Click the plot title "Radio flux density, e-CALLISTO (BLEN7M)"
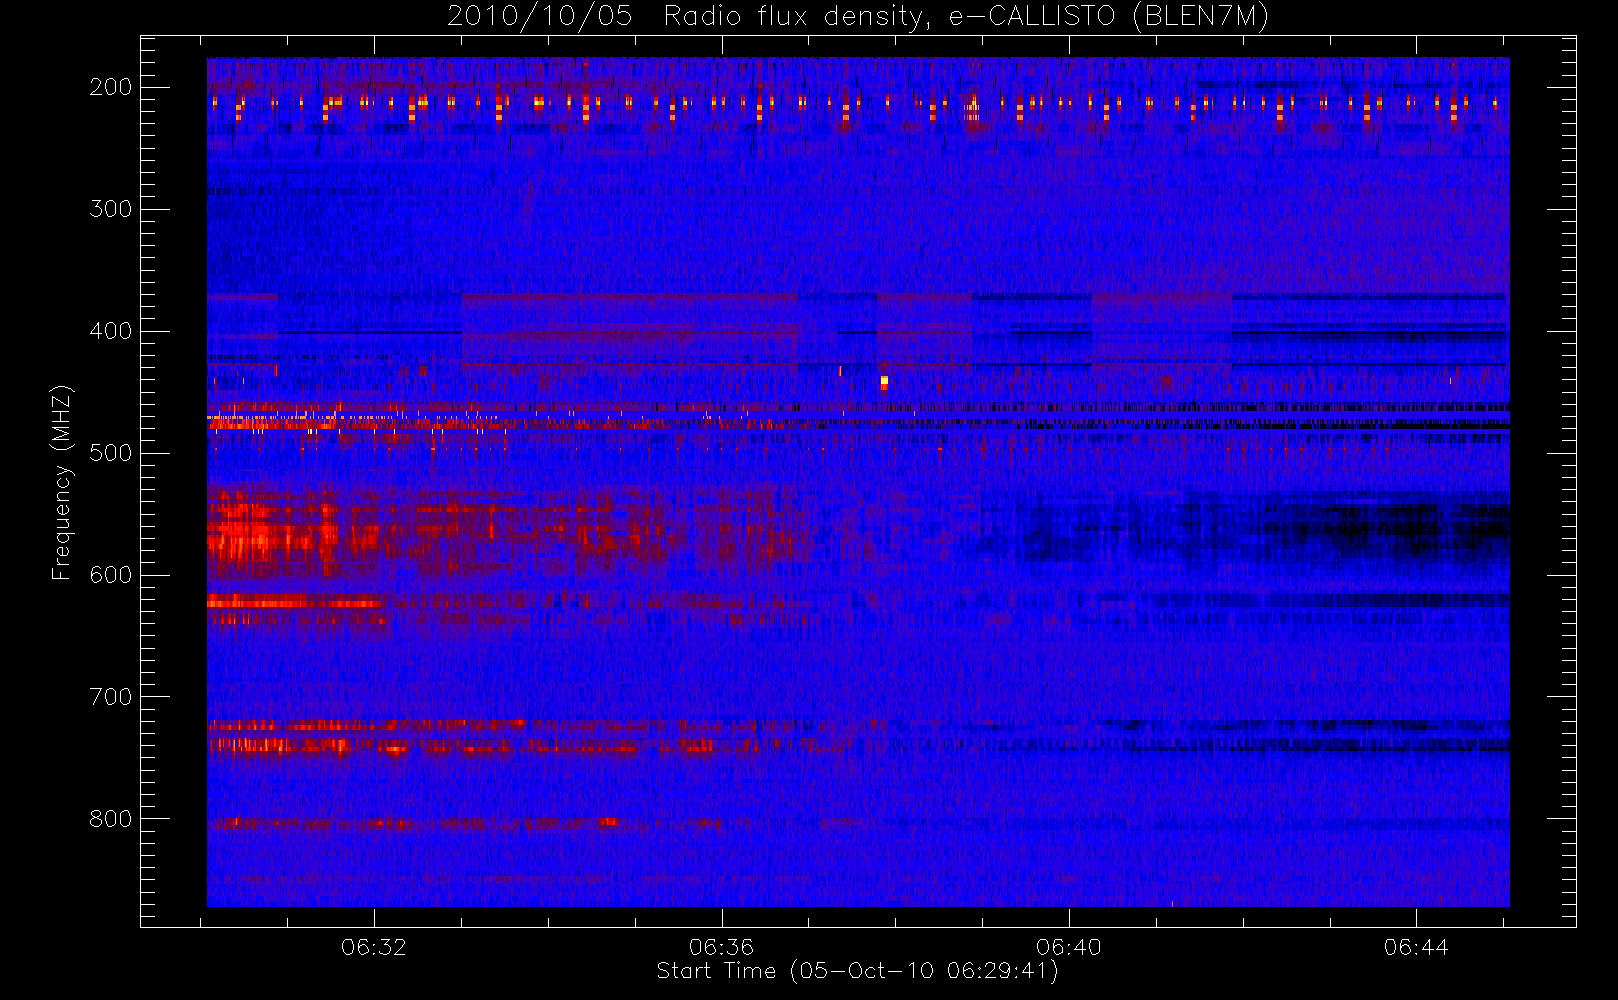Image resolution: width=1618 pixels, height=1000 pixels. tap(966, 17)
